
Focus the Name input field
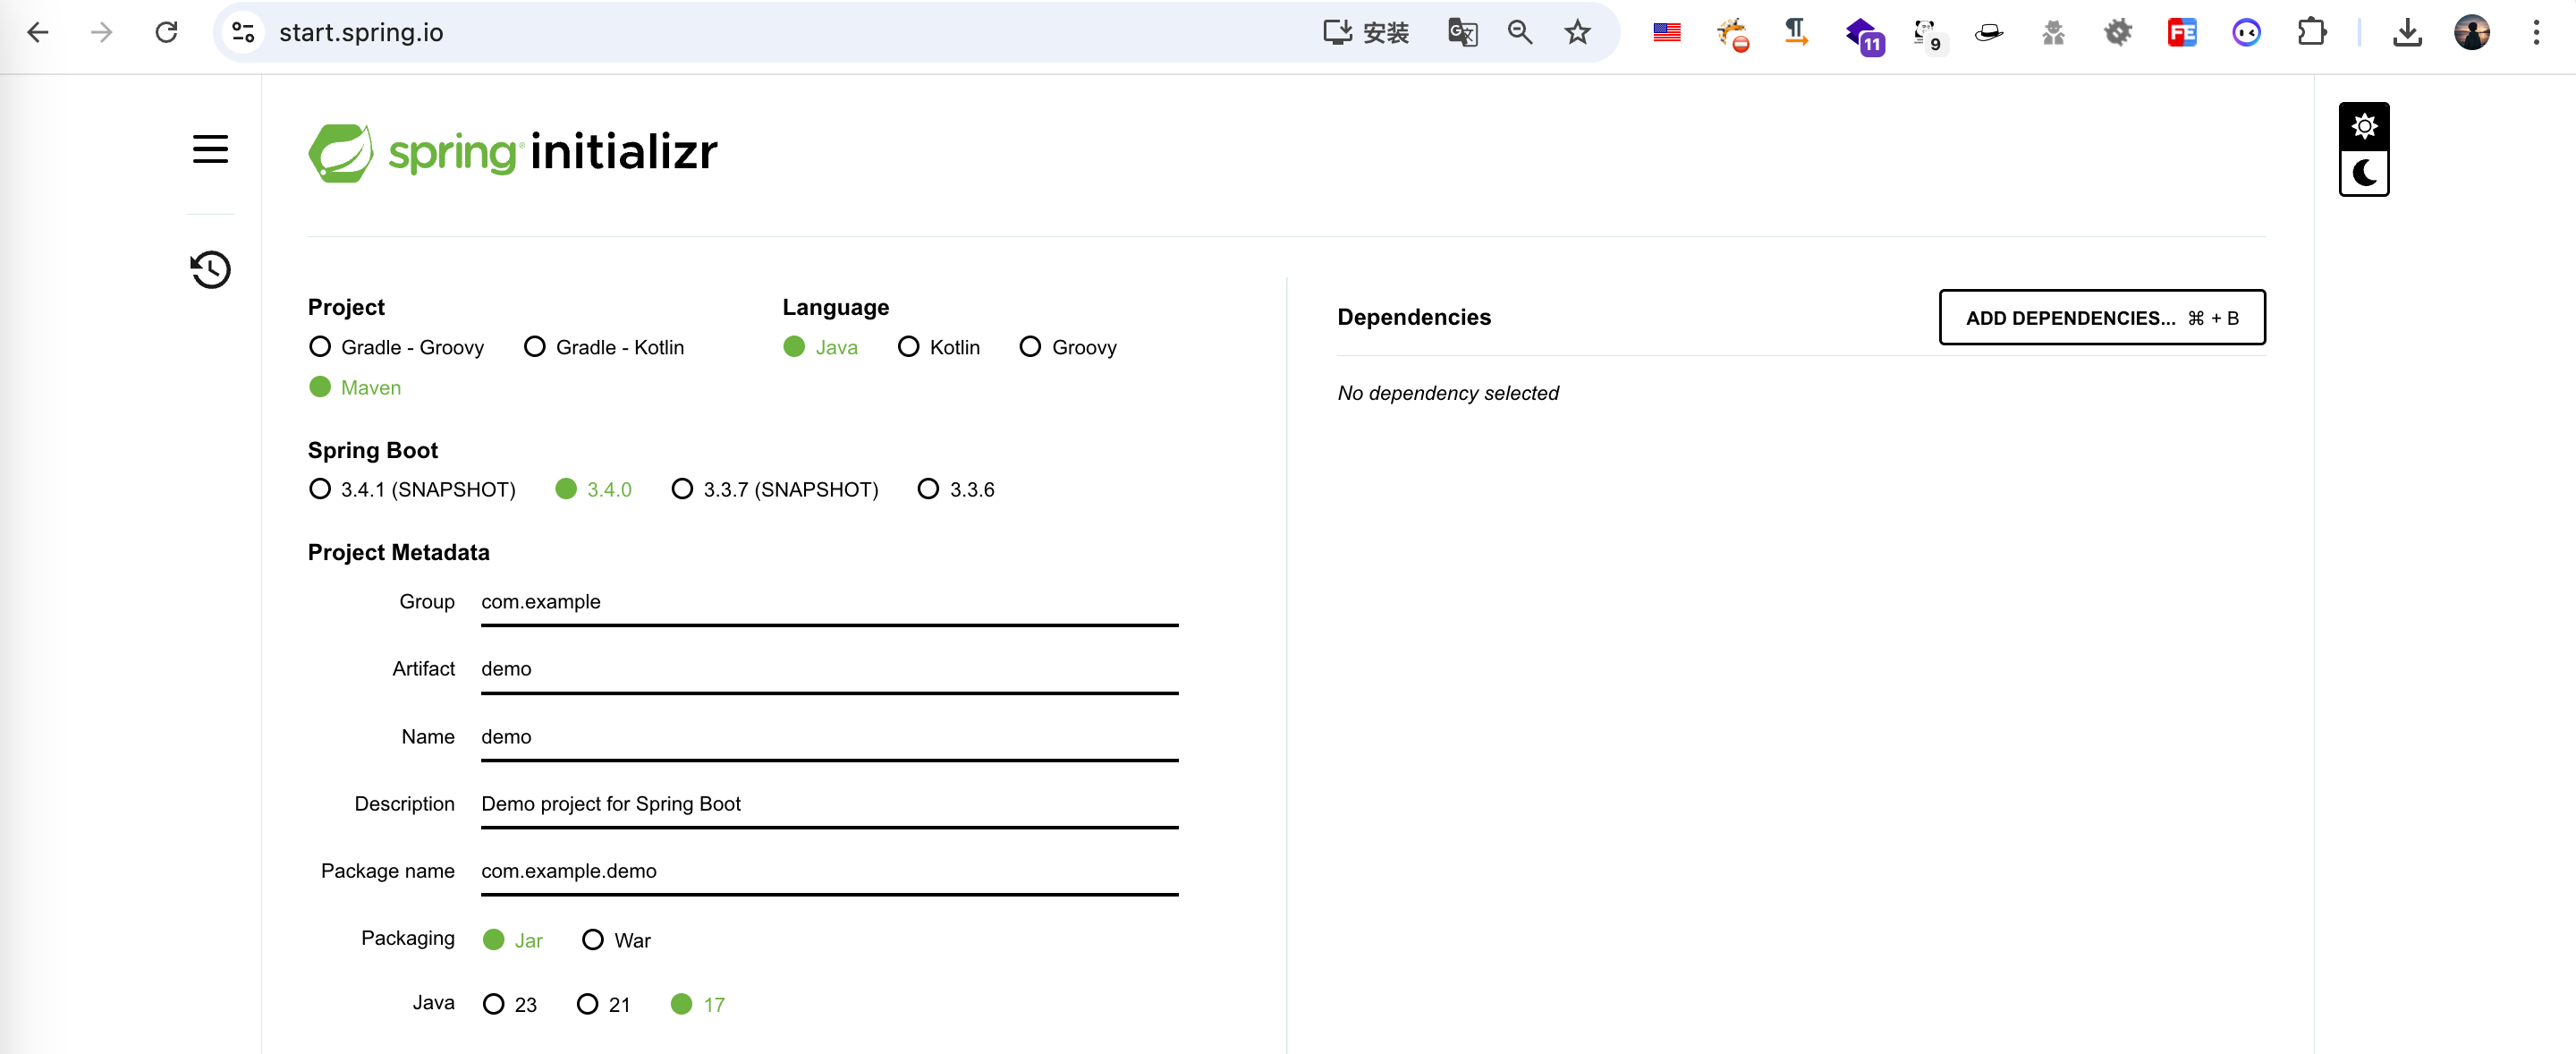point(829,738)
